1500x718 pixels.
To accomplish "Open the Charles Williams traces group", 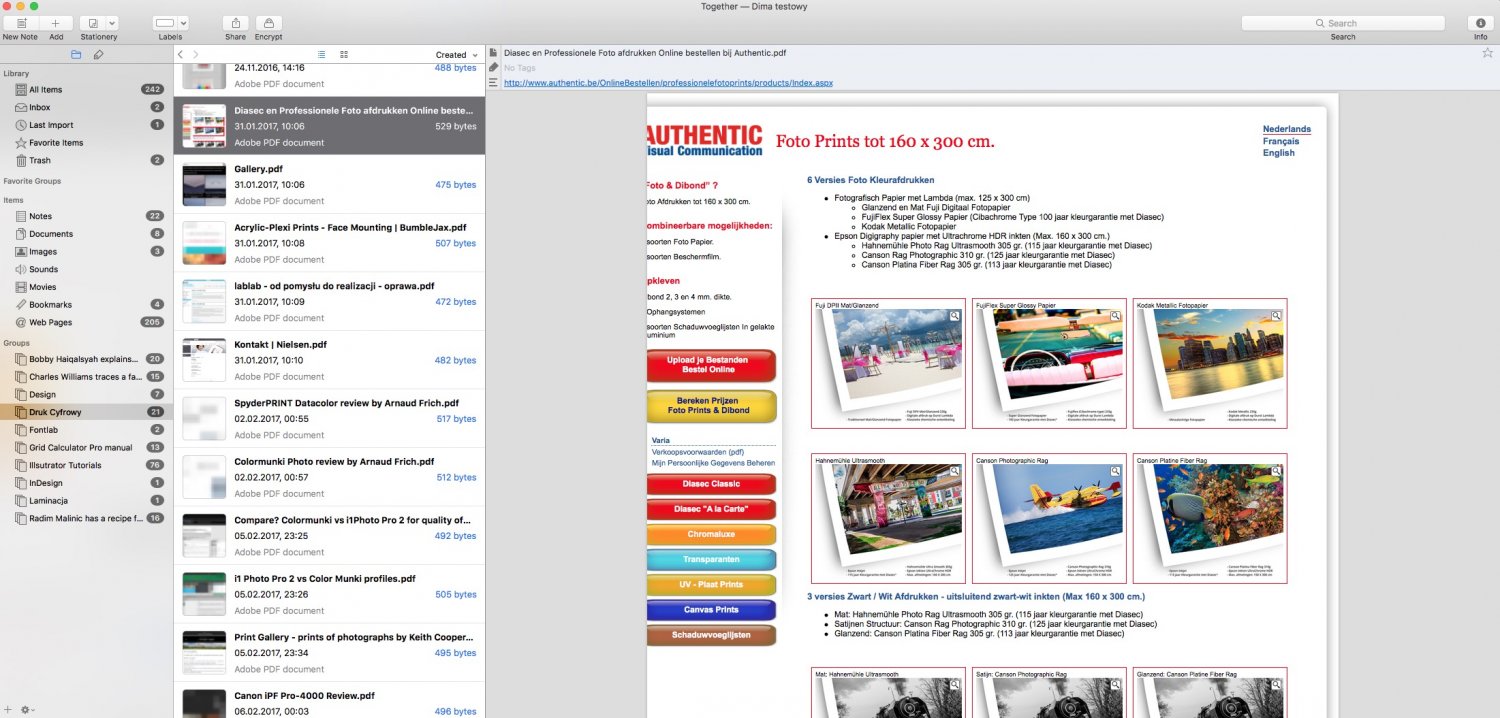I will pos(85,377).
